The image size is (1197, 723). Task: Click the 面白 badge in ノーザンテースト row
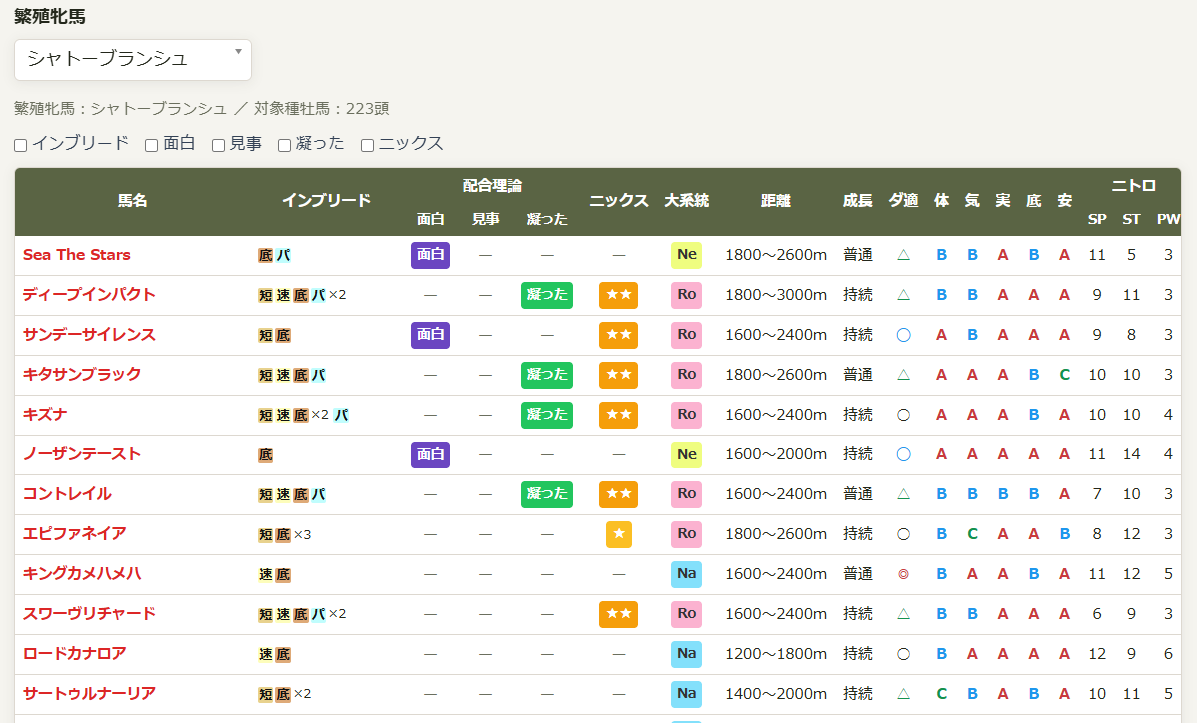pyautogui.click(x=431, y=454)
